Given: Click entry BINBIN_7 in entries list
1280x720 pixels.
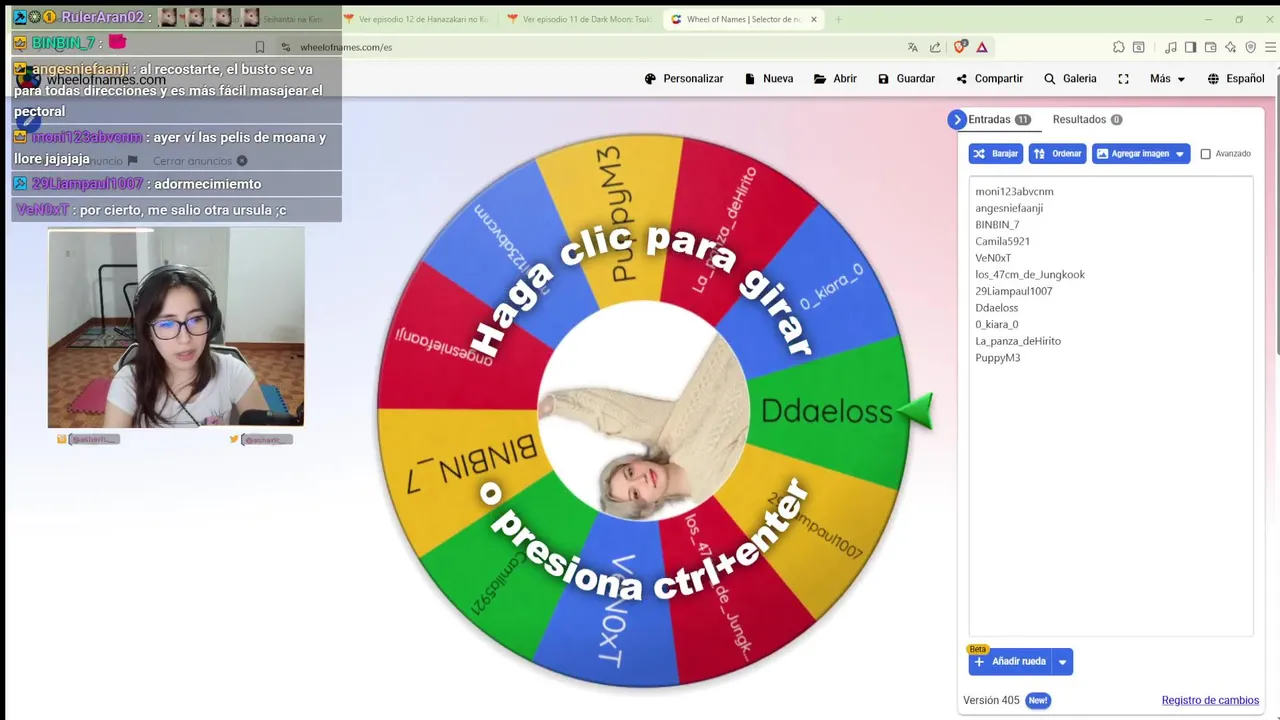Looking at the screenshot, I should pos(997,225).
